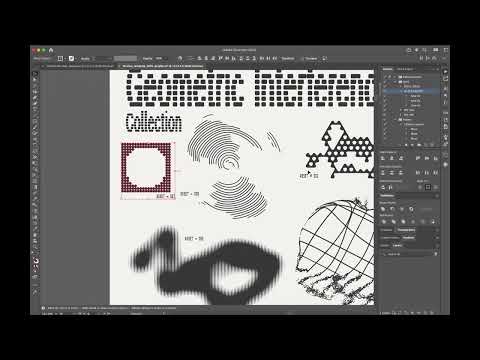This screenshot has height=360, width=480.
Task: Collapse the blue-highlighted layer row's disclosure arrow
Action: point(401,91)
